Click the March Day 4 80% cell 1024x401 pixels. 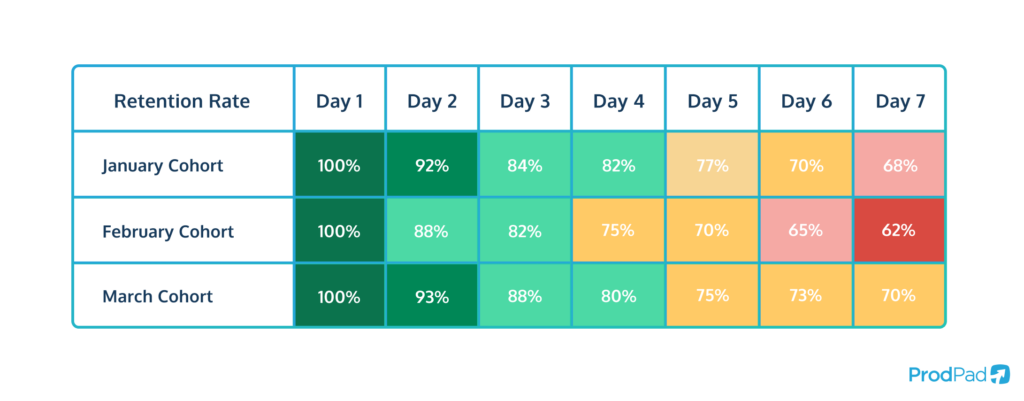[617, 296]
